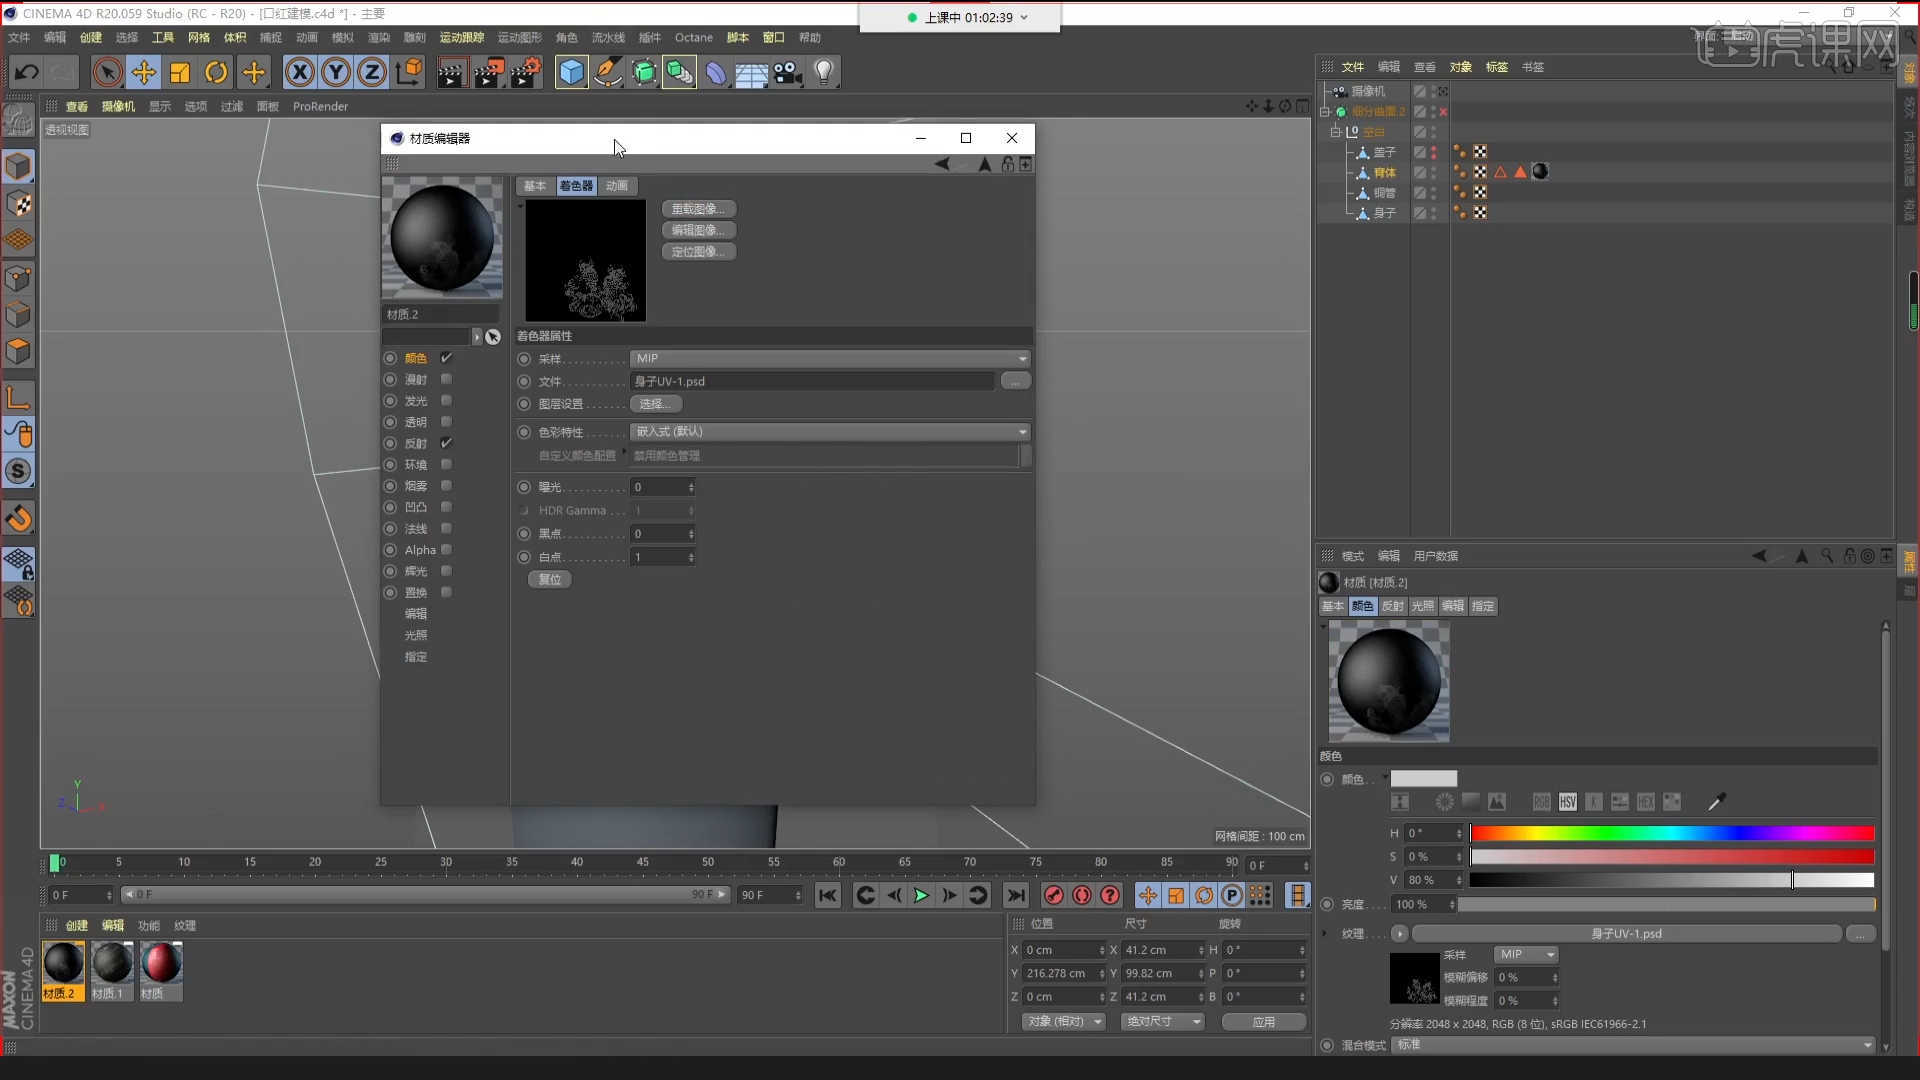
Task: Select the 身子 object in object manager
Action: click(x=1384, y=213)
